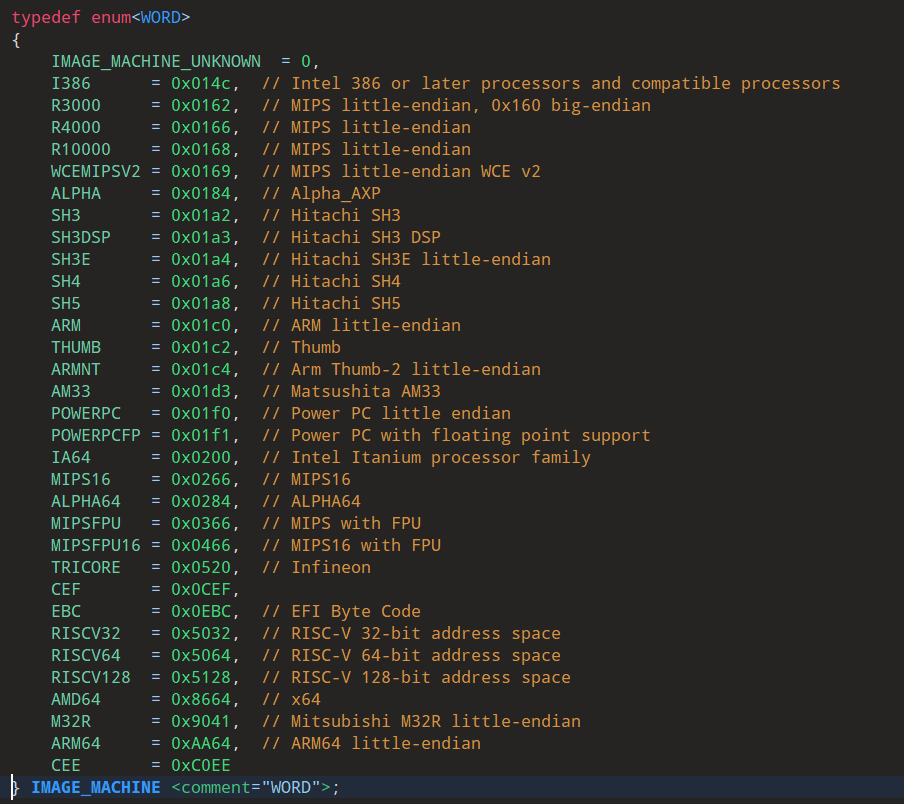Click the MIPSFPU enum name

tap(86, 523)
